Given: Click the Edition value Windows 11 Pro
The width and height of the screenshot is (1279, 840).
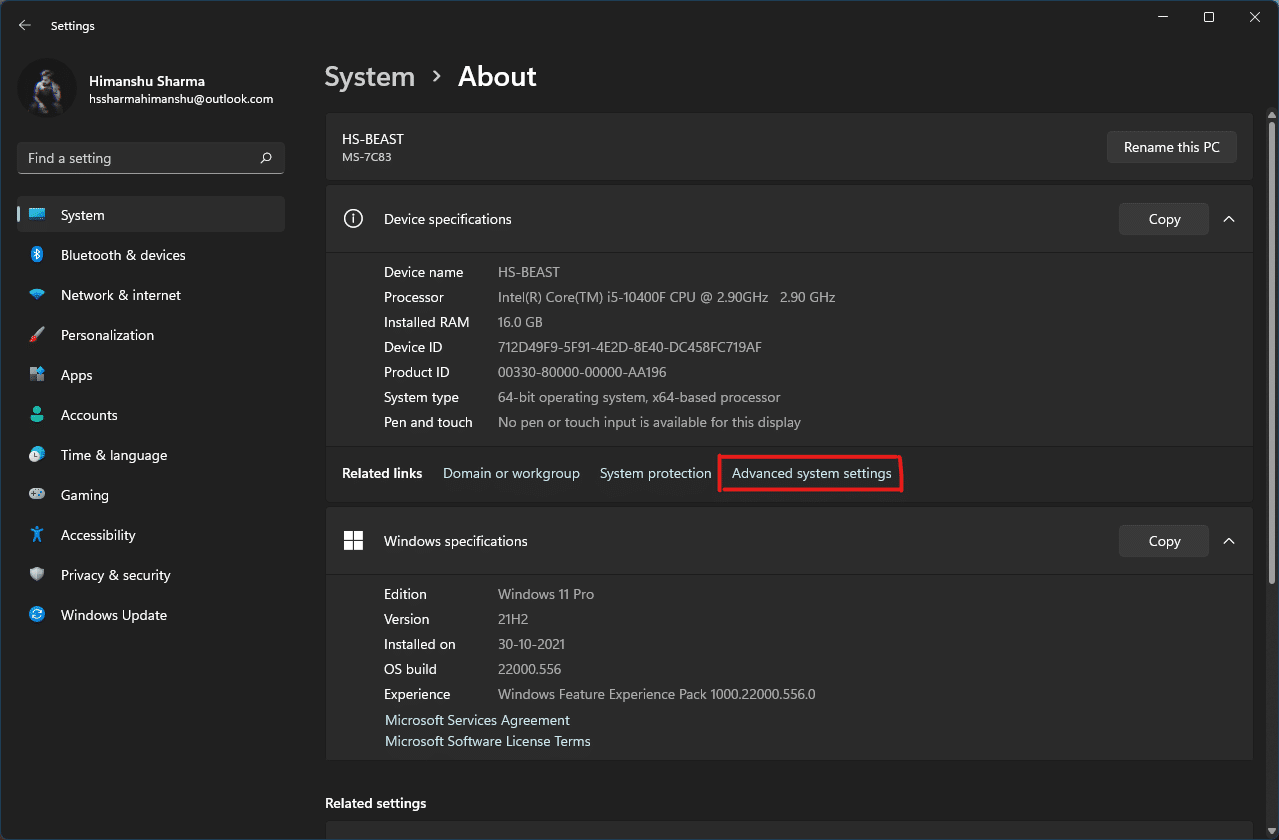Looking at the screenshot, I should (x=546, y=594).
